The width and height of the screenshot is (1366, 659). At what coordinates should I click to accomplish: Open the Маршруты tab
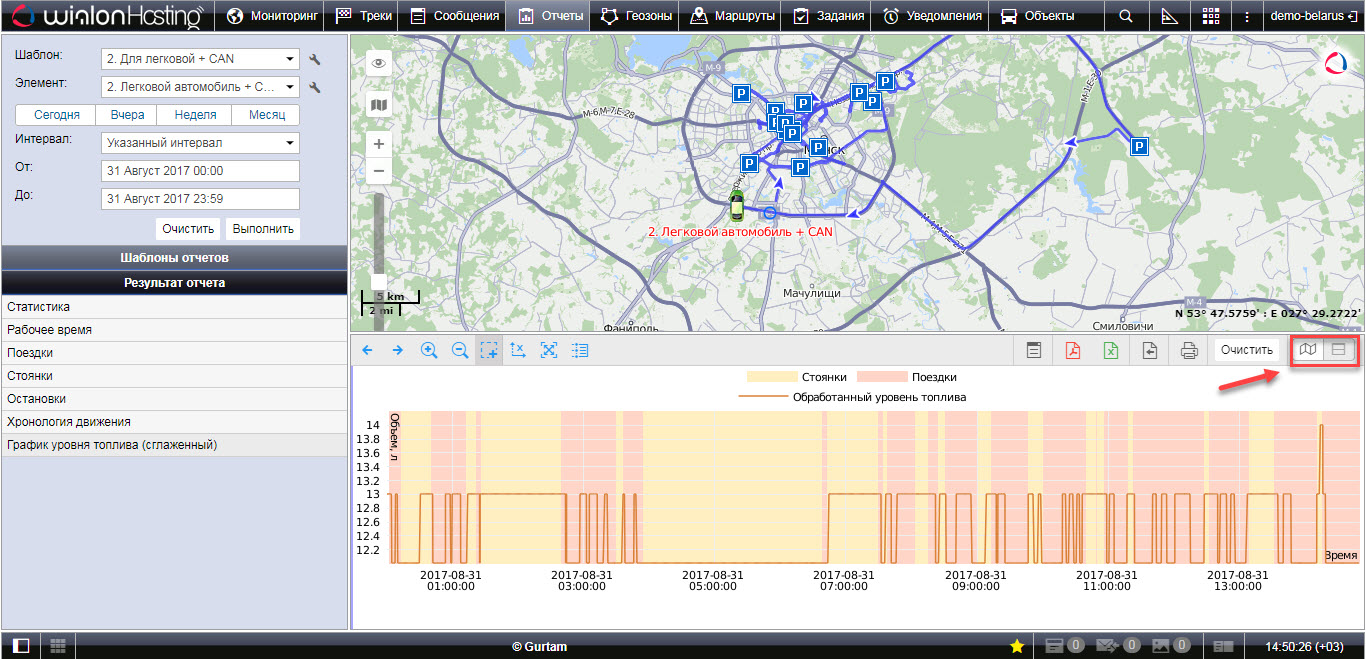tap(732, 16)
